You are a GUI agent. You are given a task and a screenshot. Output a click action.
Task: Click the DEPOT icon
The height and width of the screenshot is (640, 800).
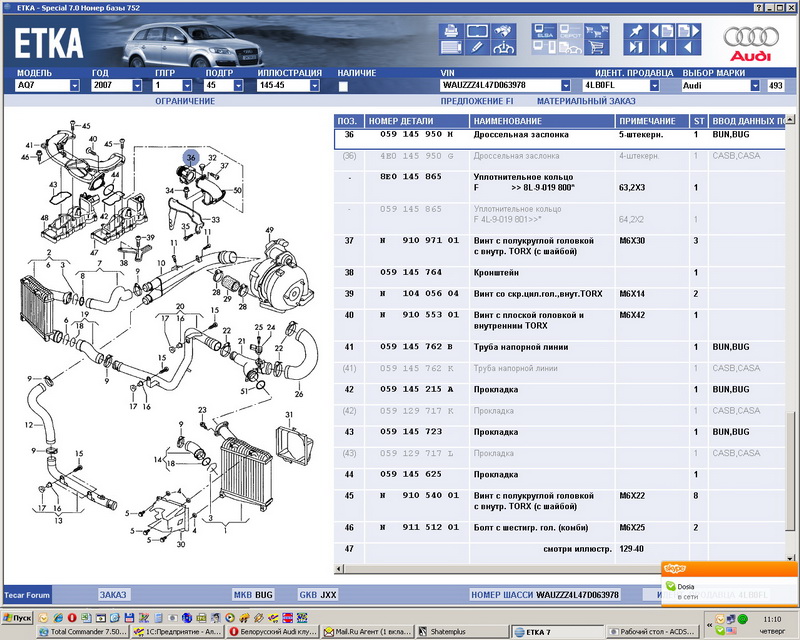pyautogui.click(x=570, y=31)
